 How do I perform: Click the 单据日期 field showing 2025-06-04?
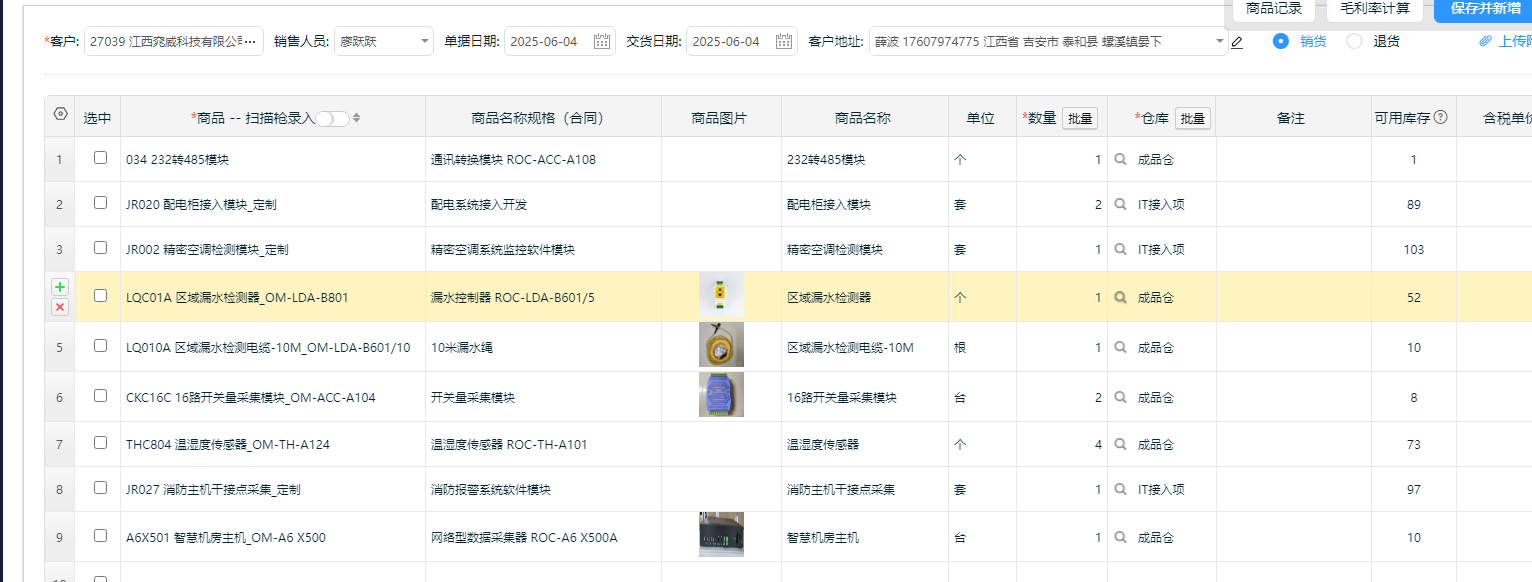pos(559,41)
